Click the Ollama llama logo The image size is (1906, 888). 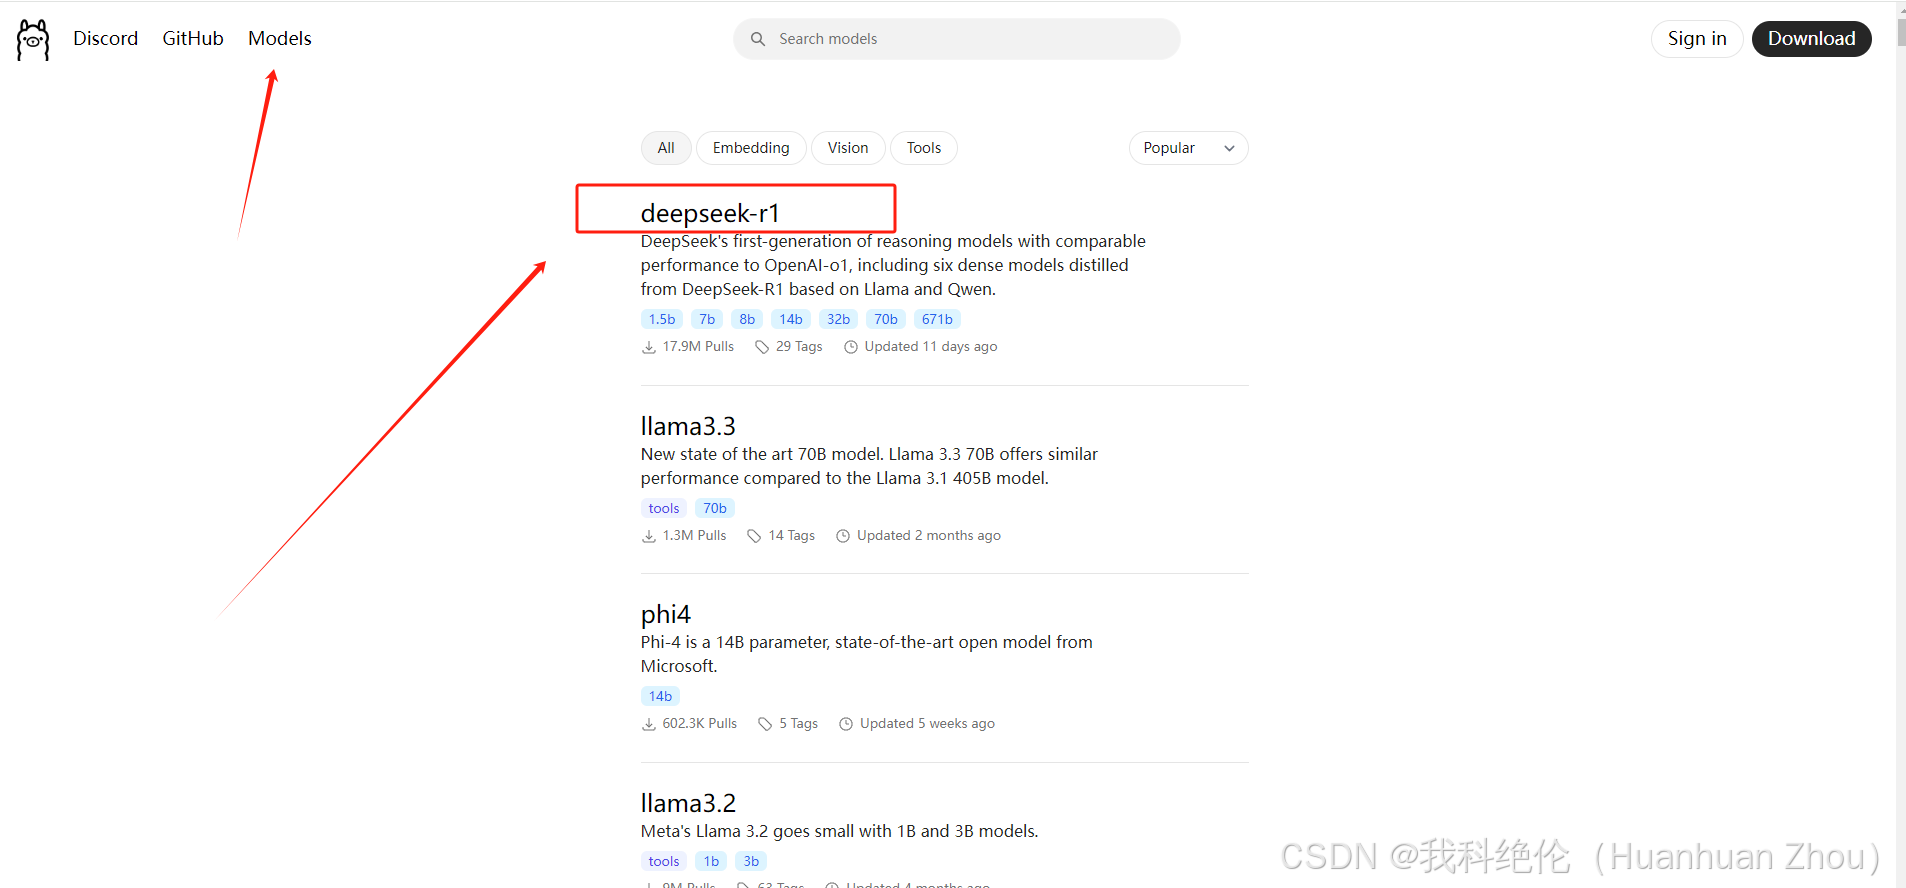pos(33,40)
